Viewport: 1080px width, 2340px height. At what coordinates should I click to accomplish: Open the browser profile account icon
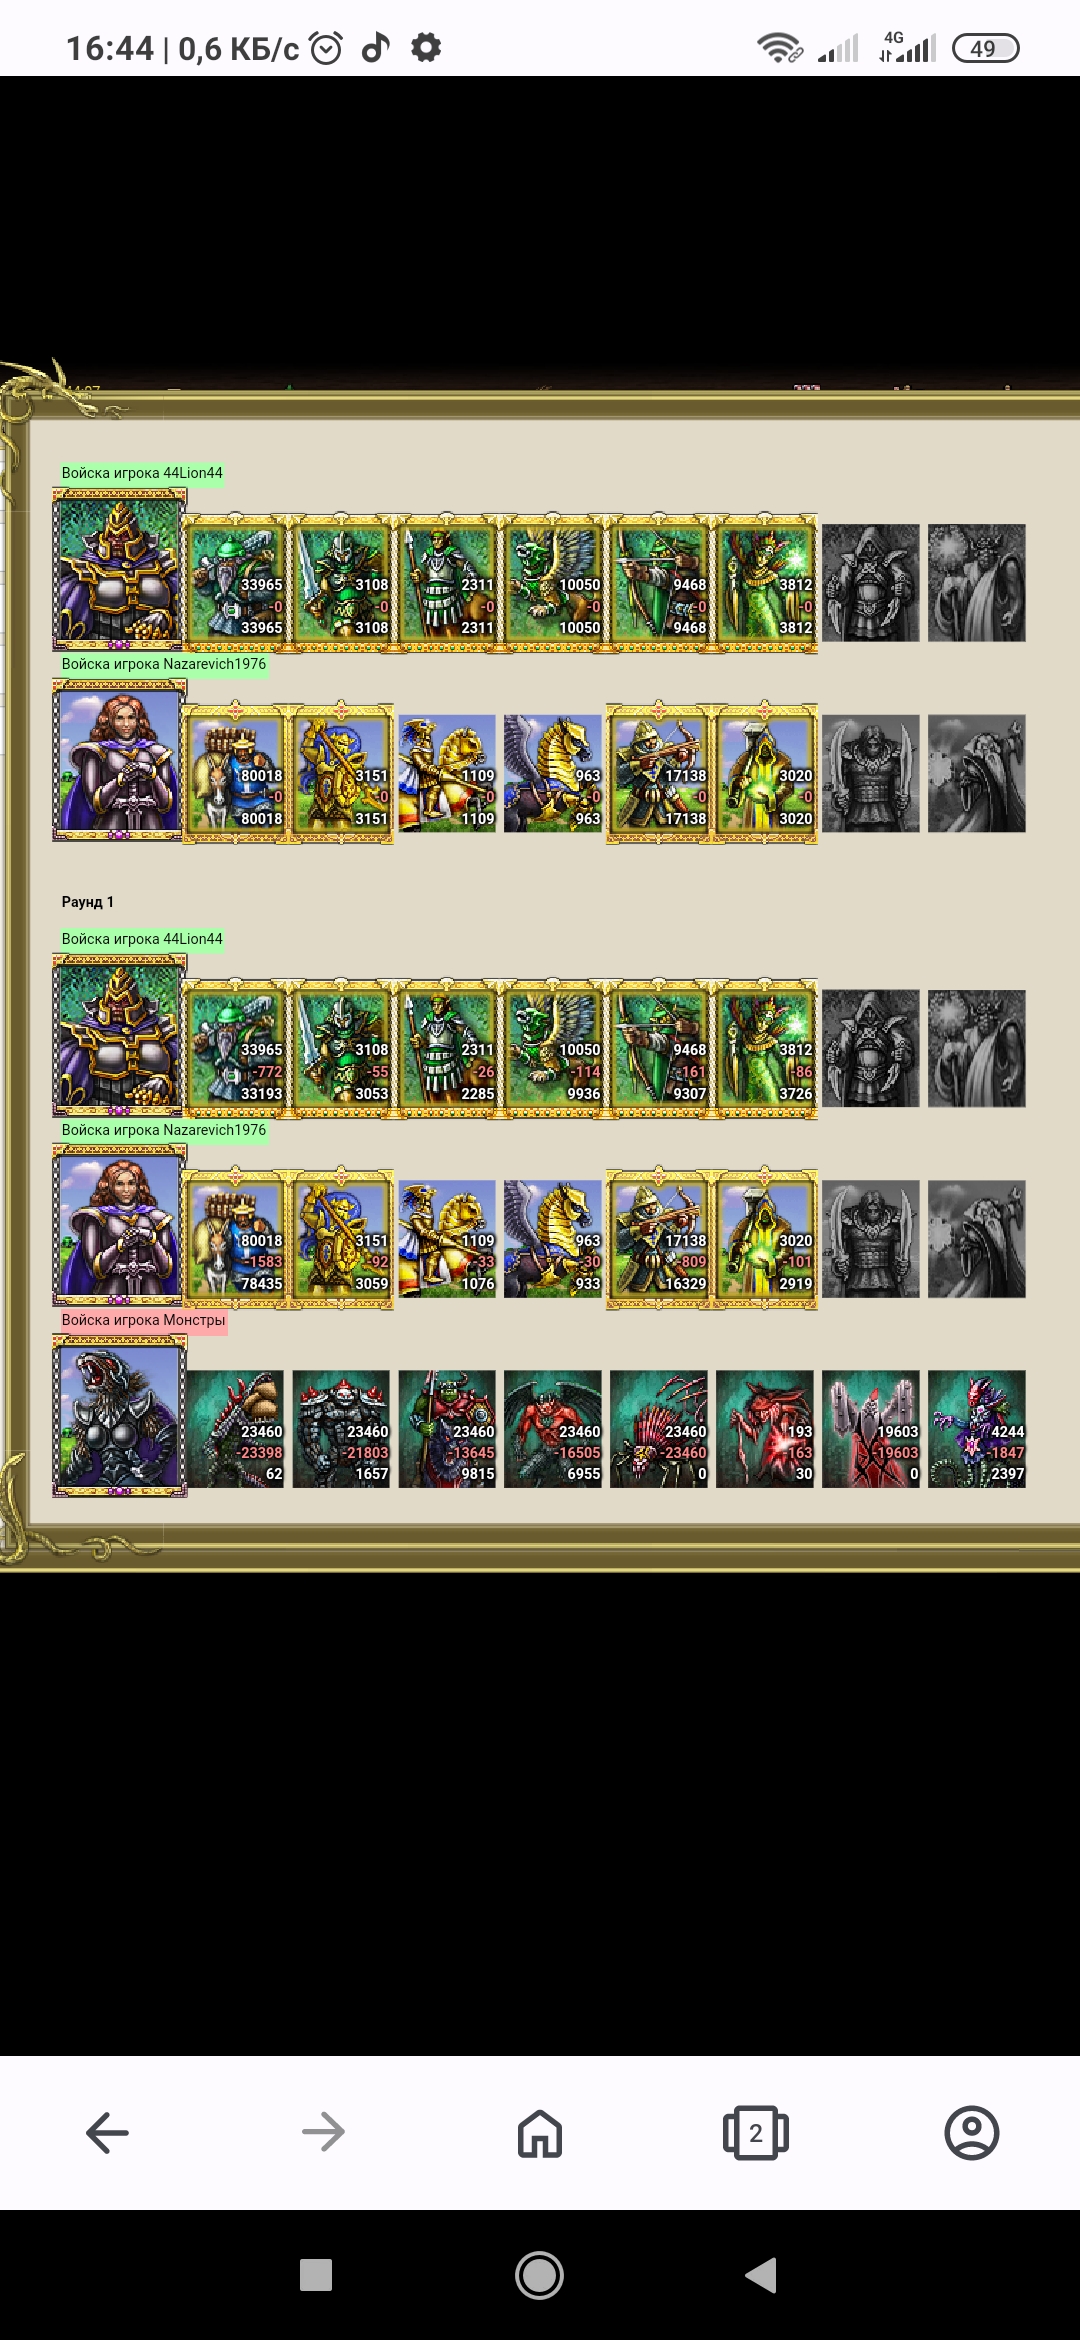(972, 2133)
